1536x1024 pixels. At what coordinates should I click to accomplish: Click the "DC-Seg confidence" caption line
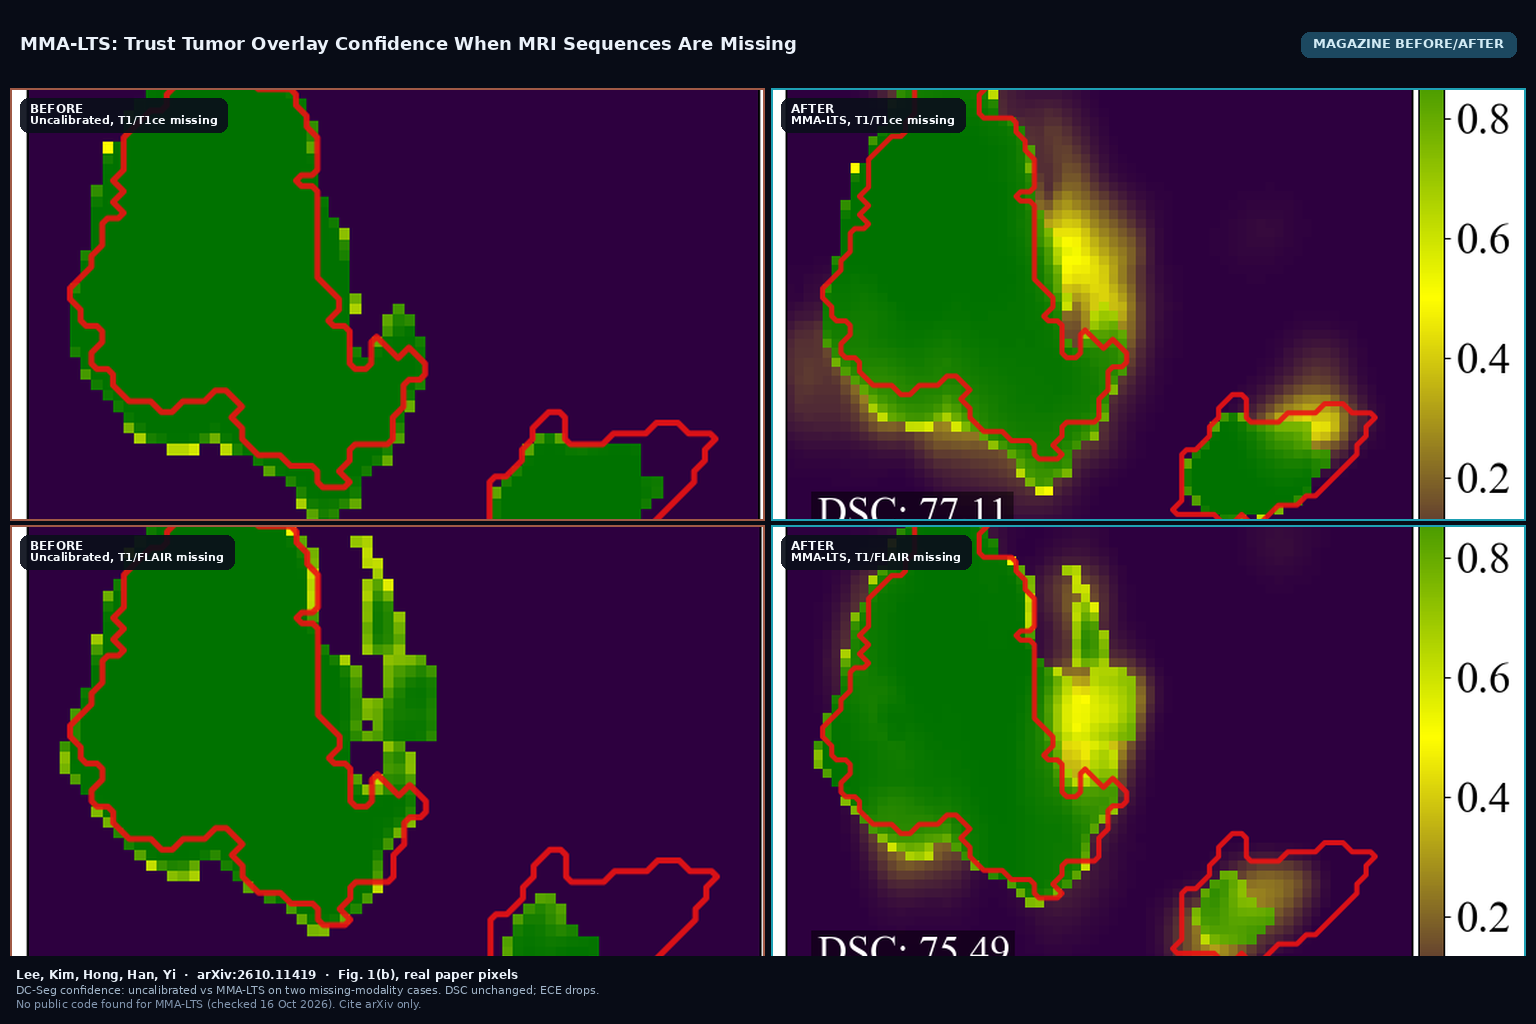[x=307, y=990]
